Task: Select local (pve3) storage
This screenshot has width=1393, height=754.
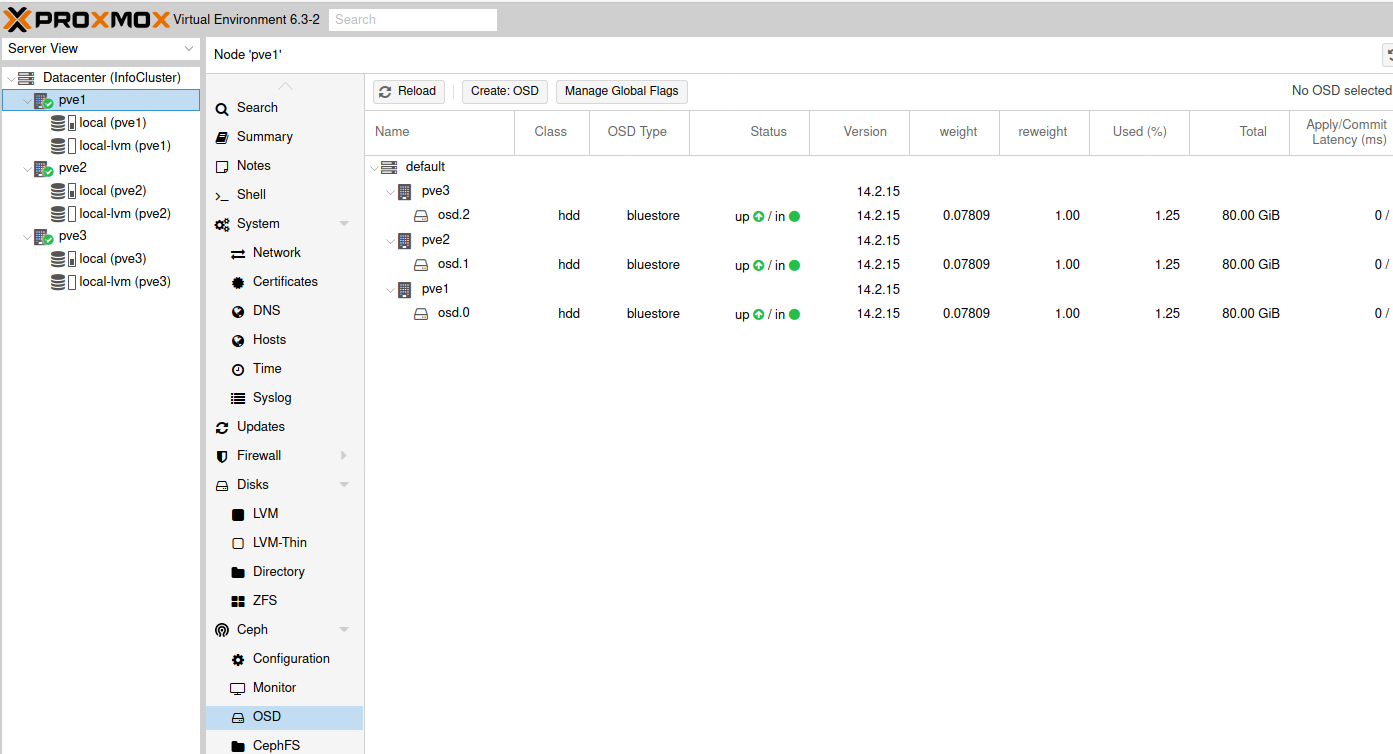Action: 99,259
